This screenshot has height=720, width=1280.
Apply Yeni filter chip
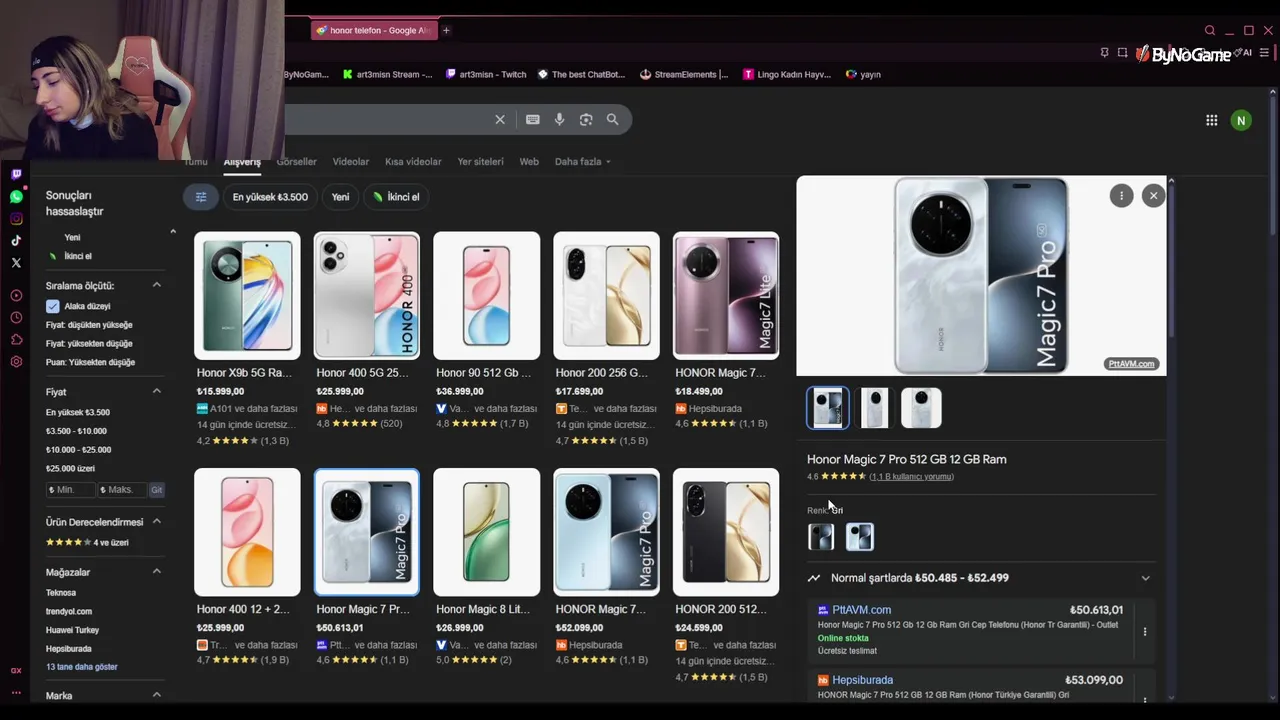340,197
